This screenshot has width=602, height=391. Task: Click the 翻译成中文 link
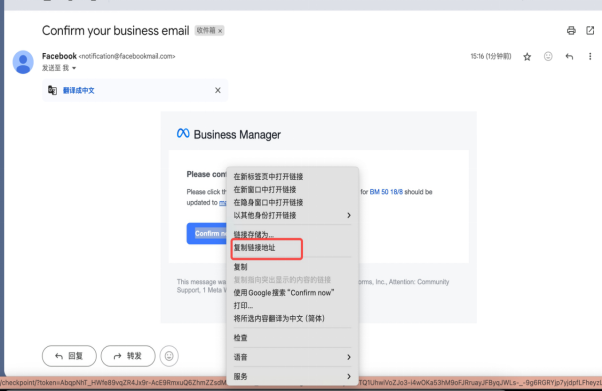[x=79, y=90]
